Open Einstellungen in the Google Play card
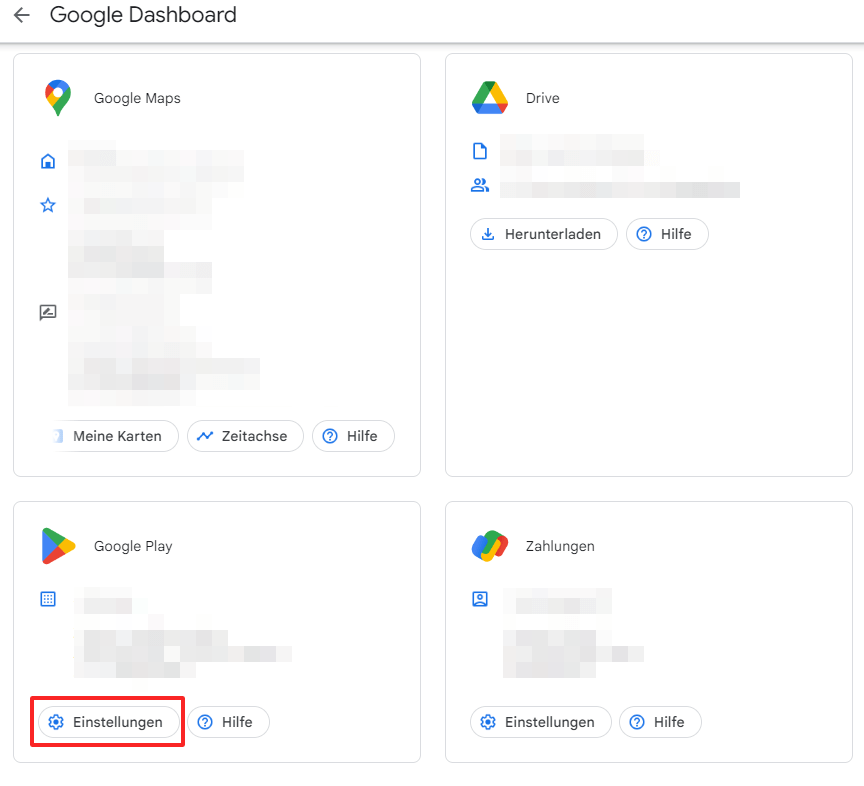The image size is (864, 786). (x=109, y=722)
